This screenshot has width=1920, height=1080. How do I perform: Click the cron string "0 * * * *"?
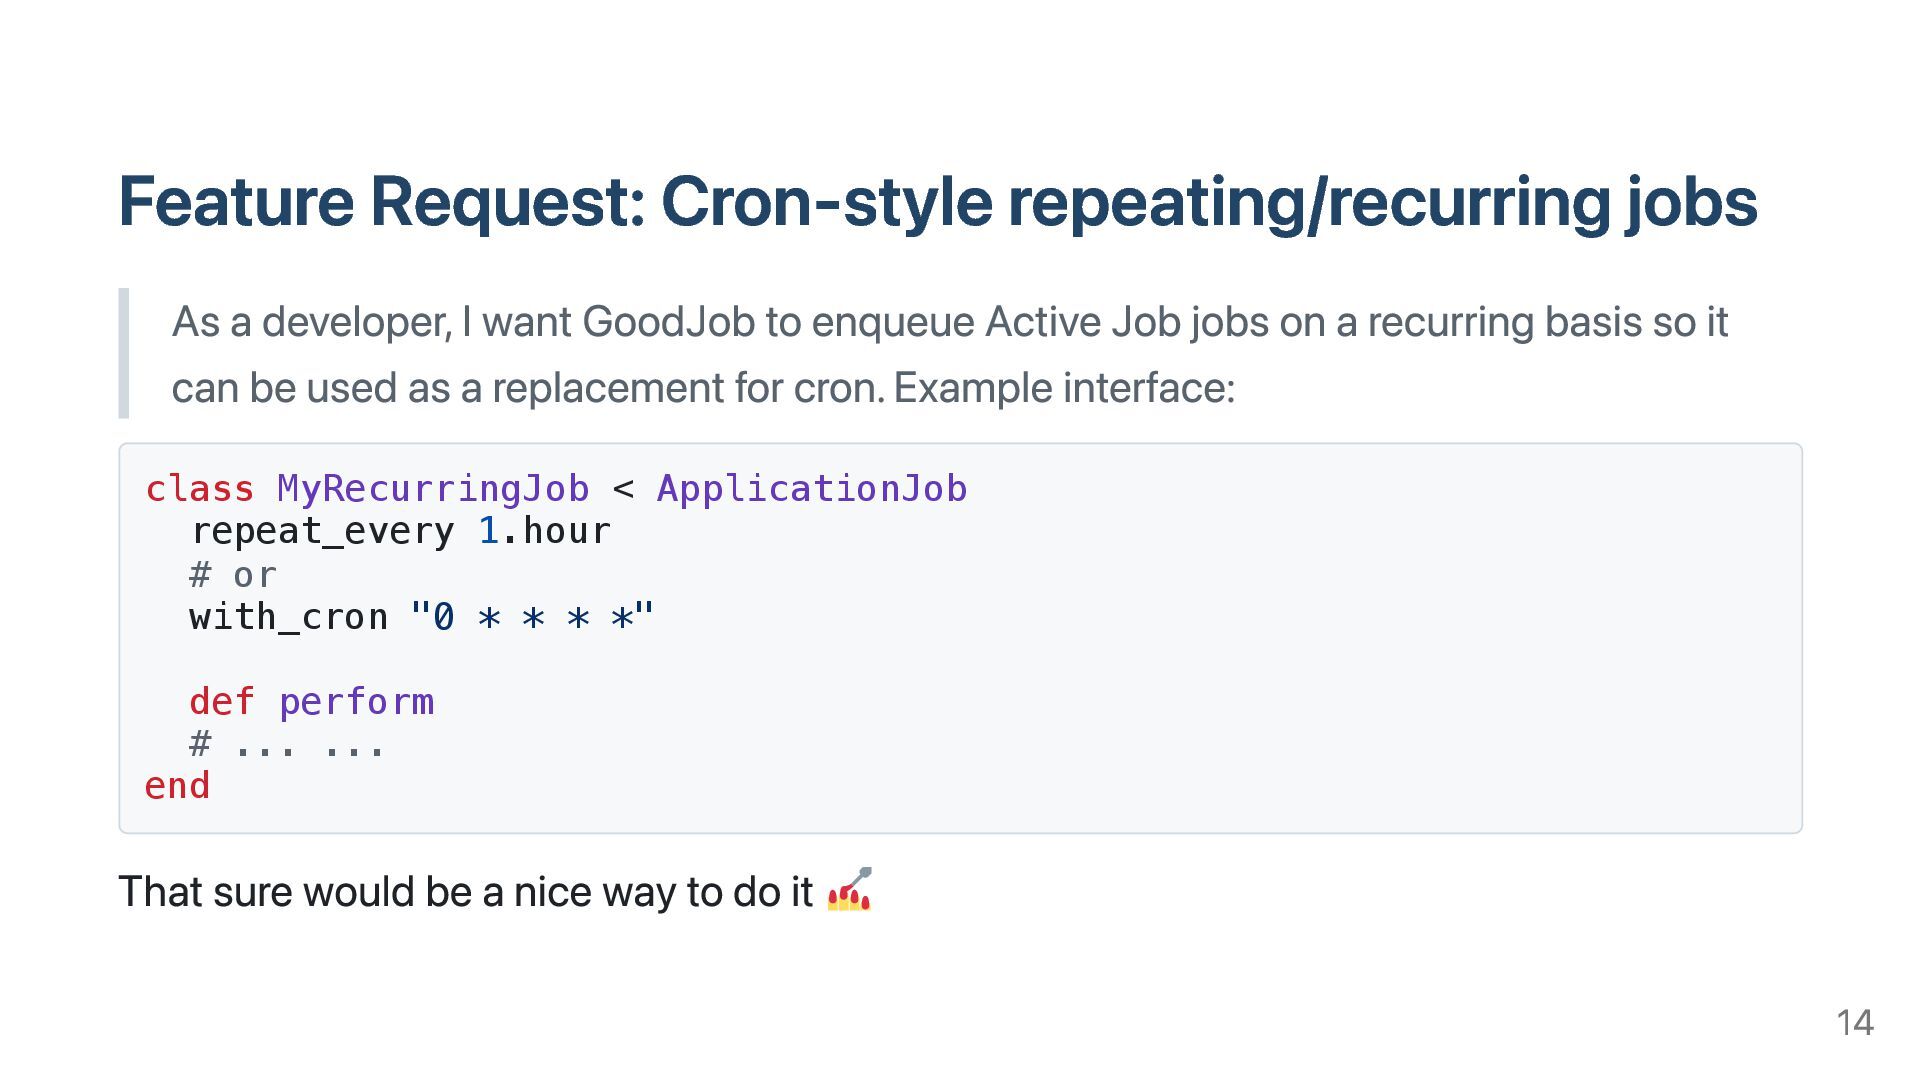tap(532, 617)
